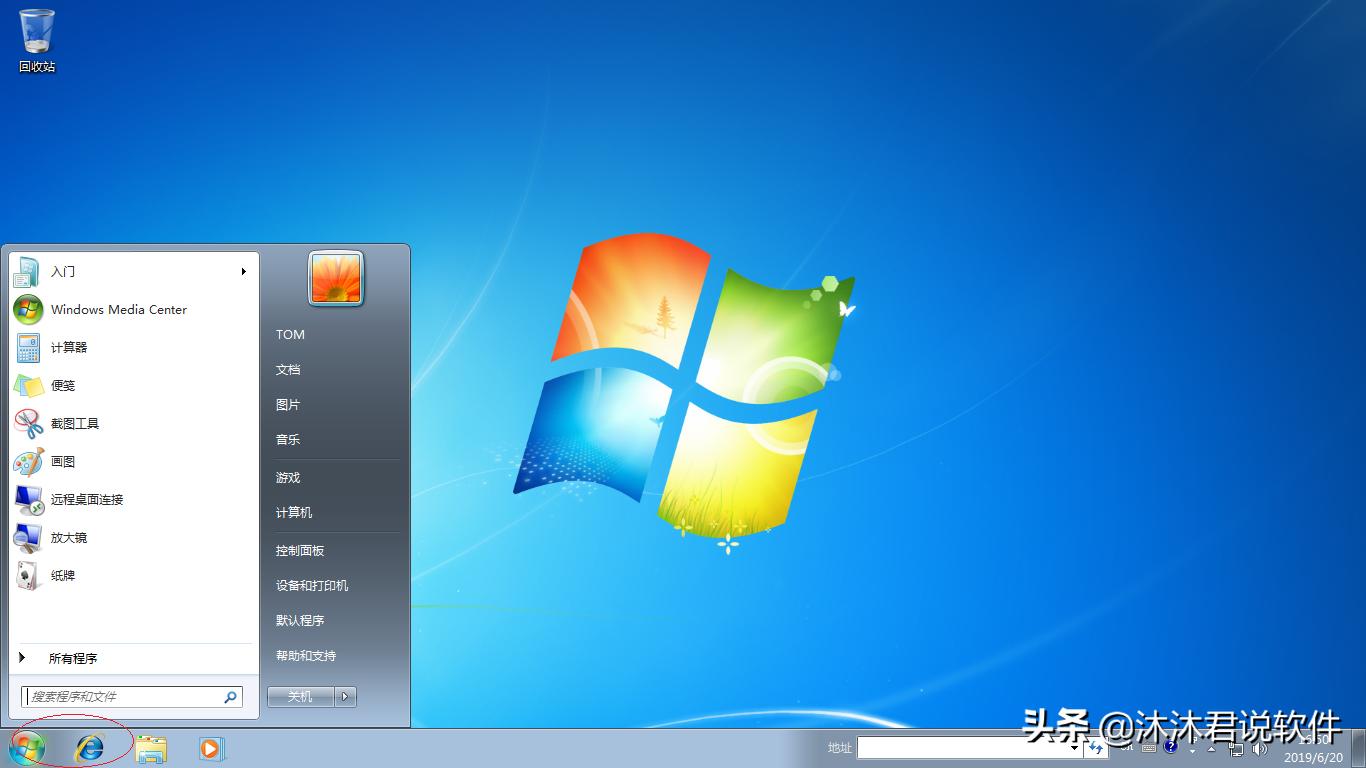The image size is (1366, 768).
Task: Open Windows Media Player from the taskbar
Action: pos(211,747)
